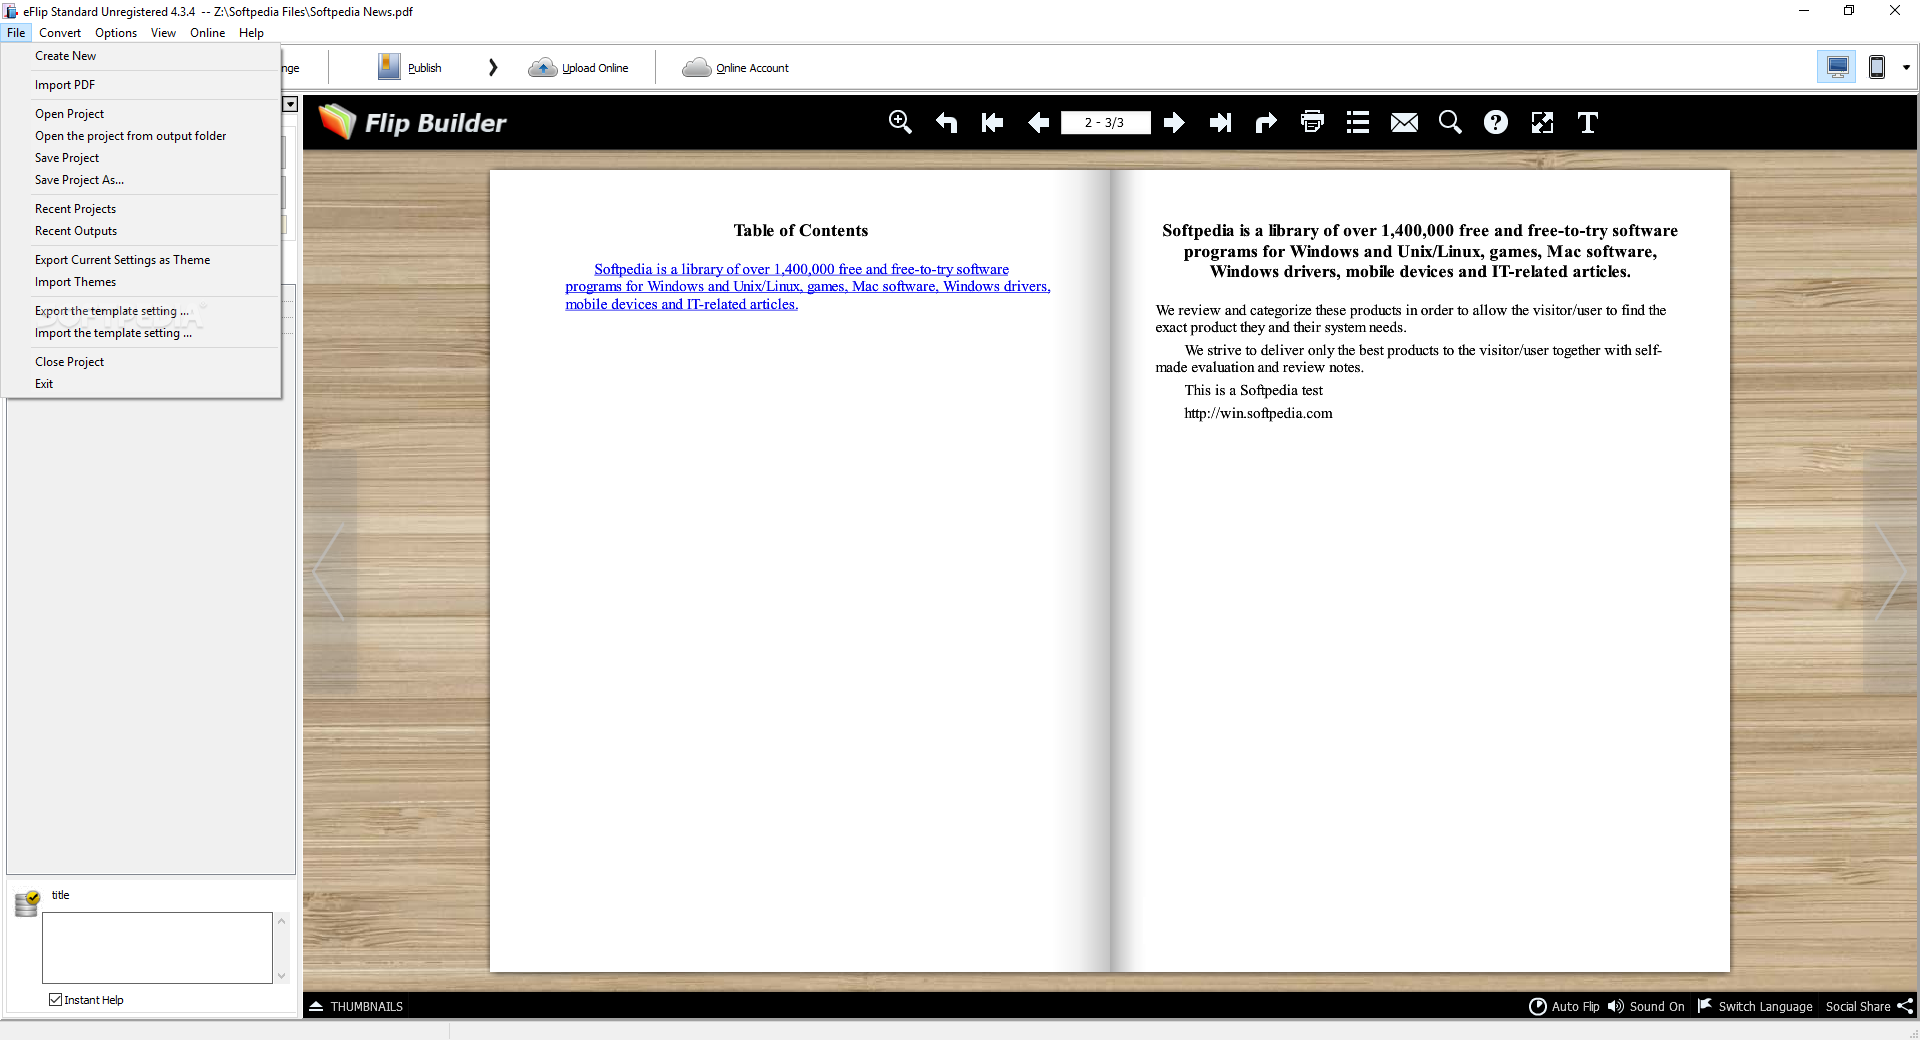Open the Options menu
This screenshot has height=1040, width=1920.
click(x=116, y=32)
